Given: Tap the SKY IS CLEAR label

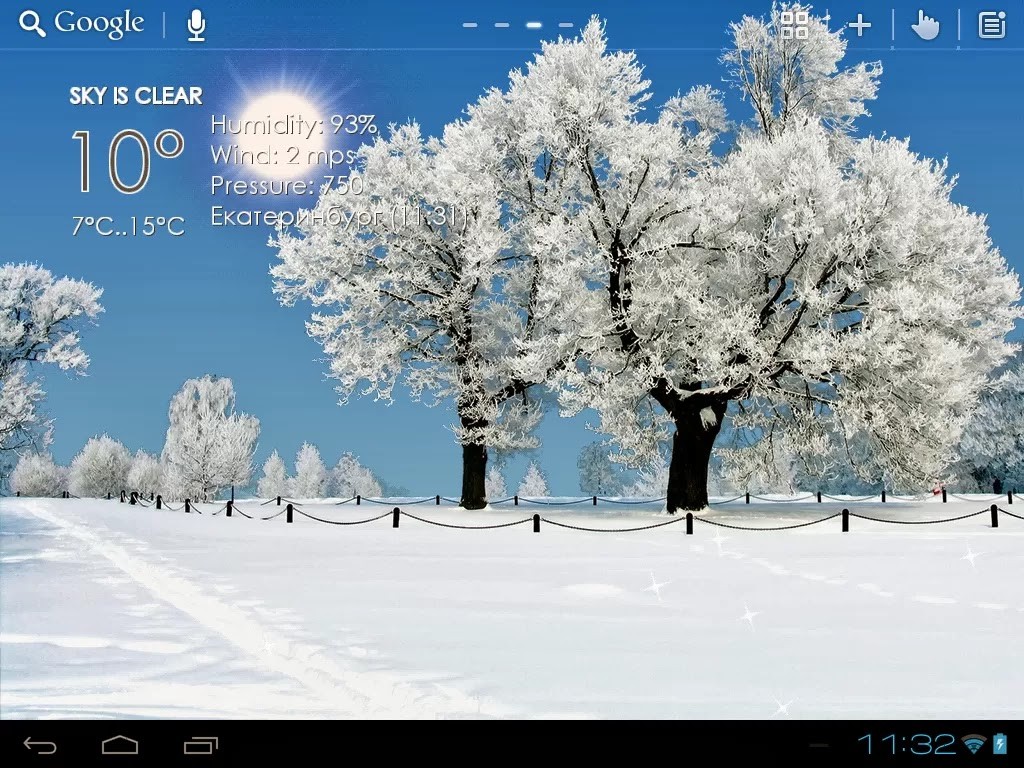Looking at the screenshot, I should coord(136,96).
